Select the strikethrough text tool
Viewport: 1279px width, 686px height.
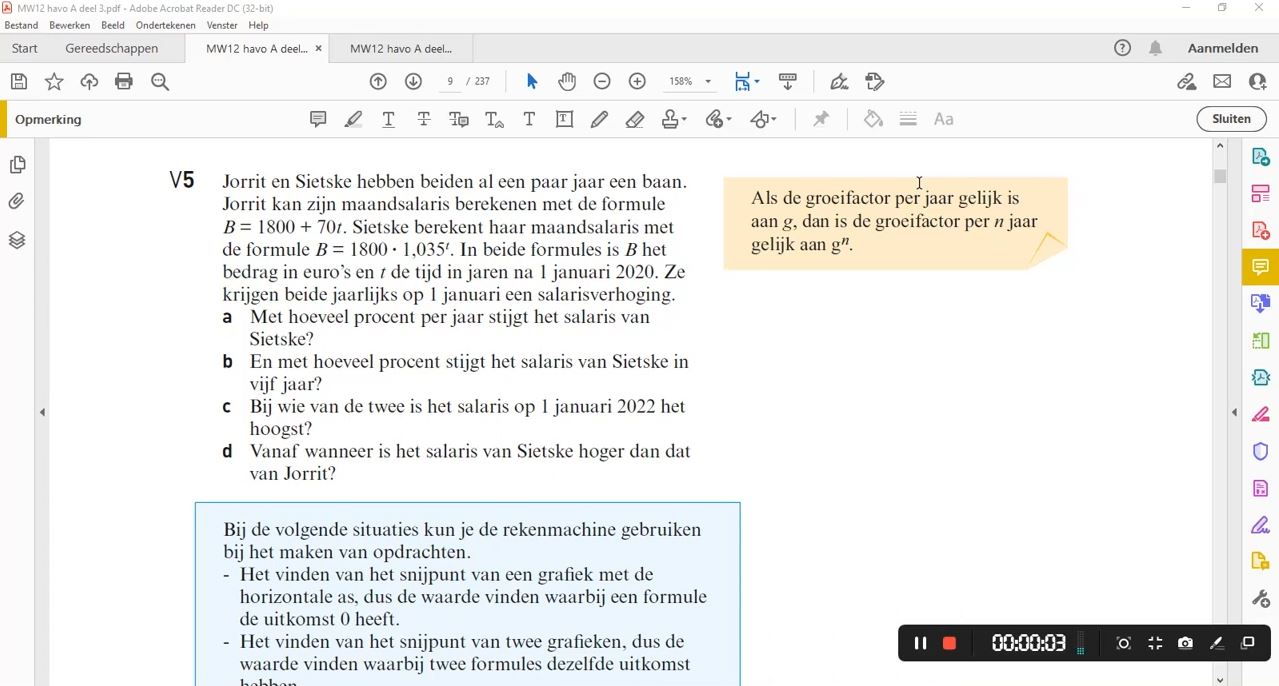(424, 119)
